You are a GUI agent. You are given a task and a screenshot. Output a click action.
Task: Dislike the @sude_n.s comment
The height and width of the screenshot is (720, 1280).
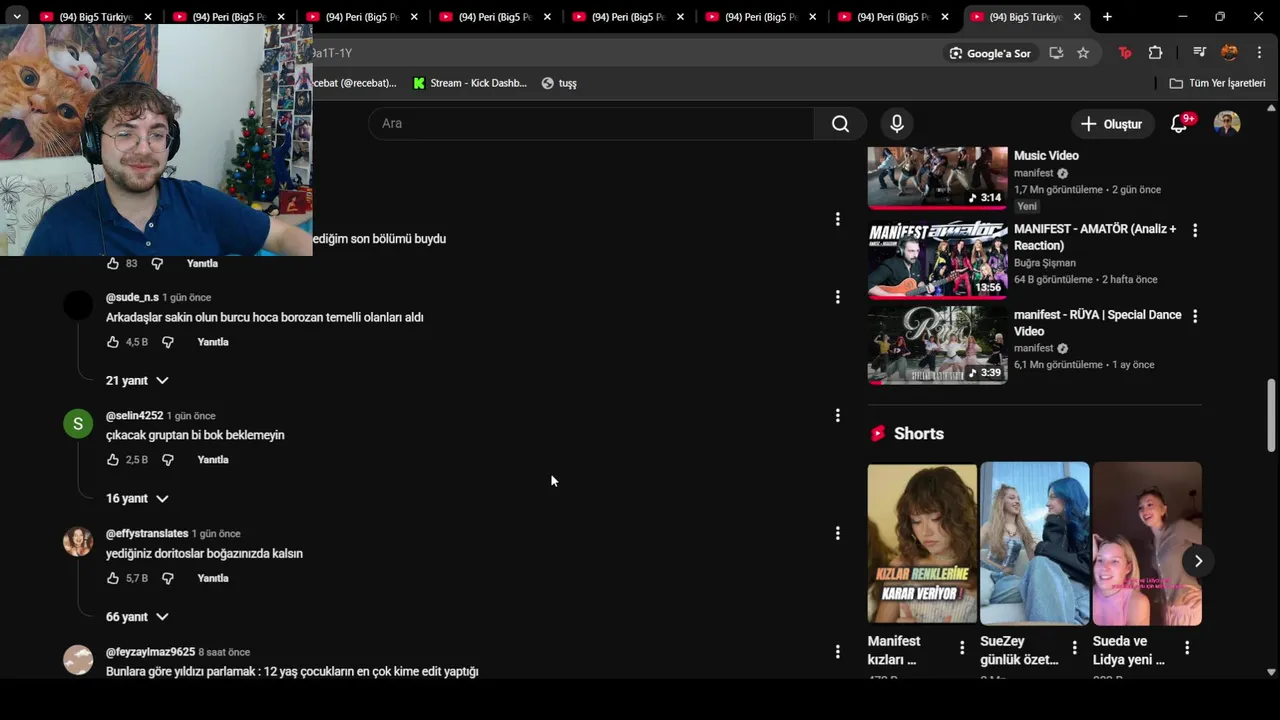coord(168,342)
